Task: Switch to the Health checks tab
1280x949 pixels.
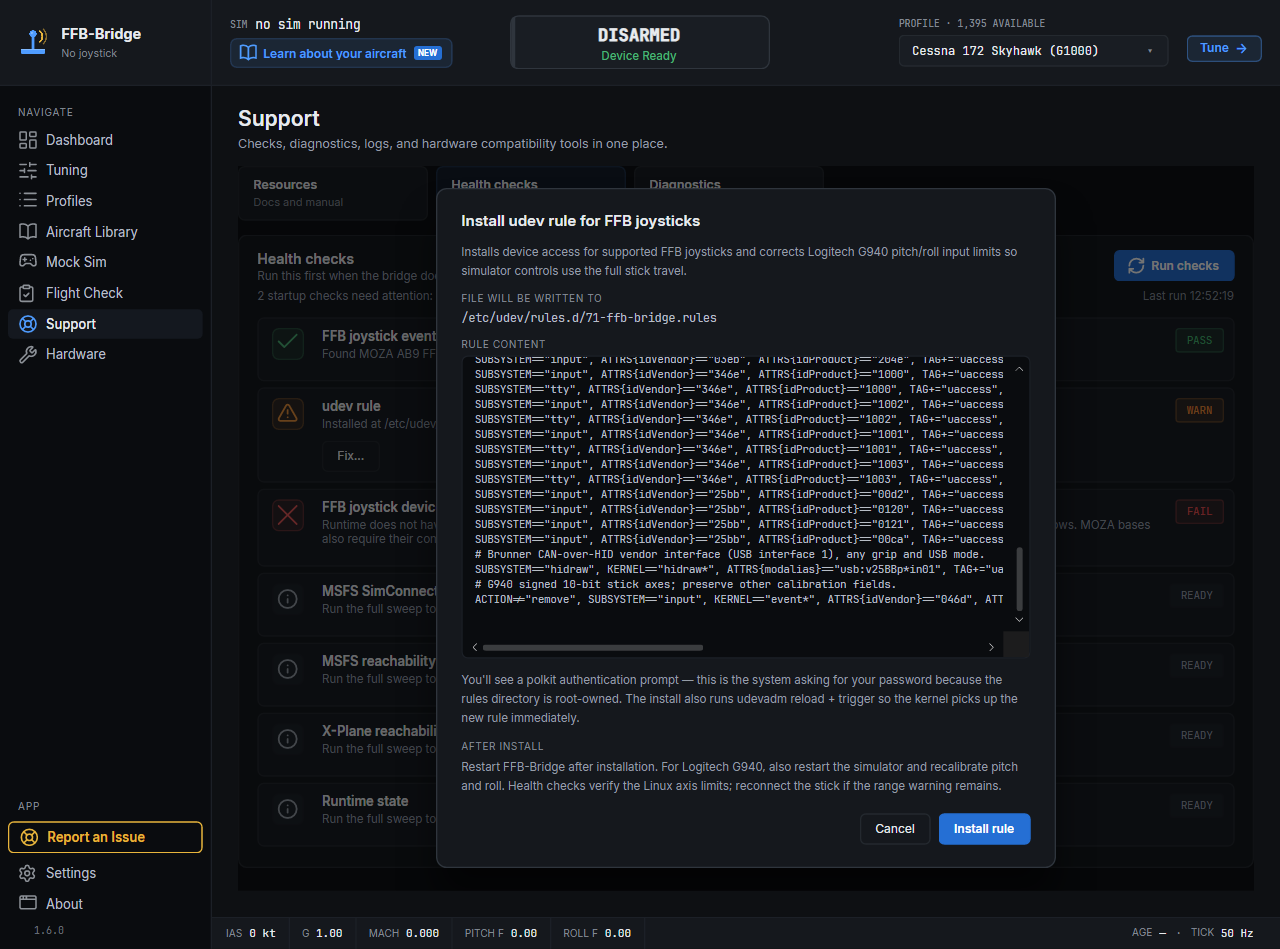Action: click(531, 179)
